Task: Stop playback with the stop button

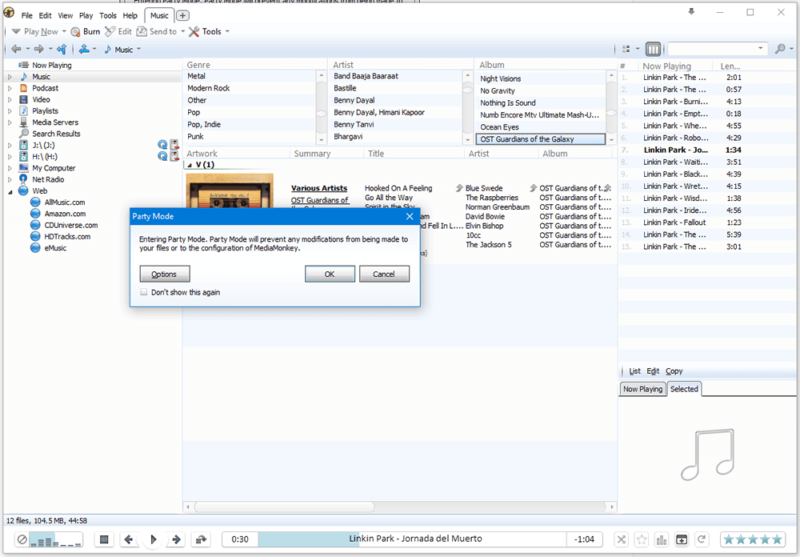Action: pyautogui.click(x=104, y=539)
